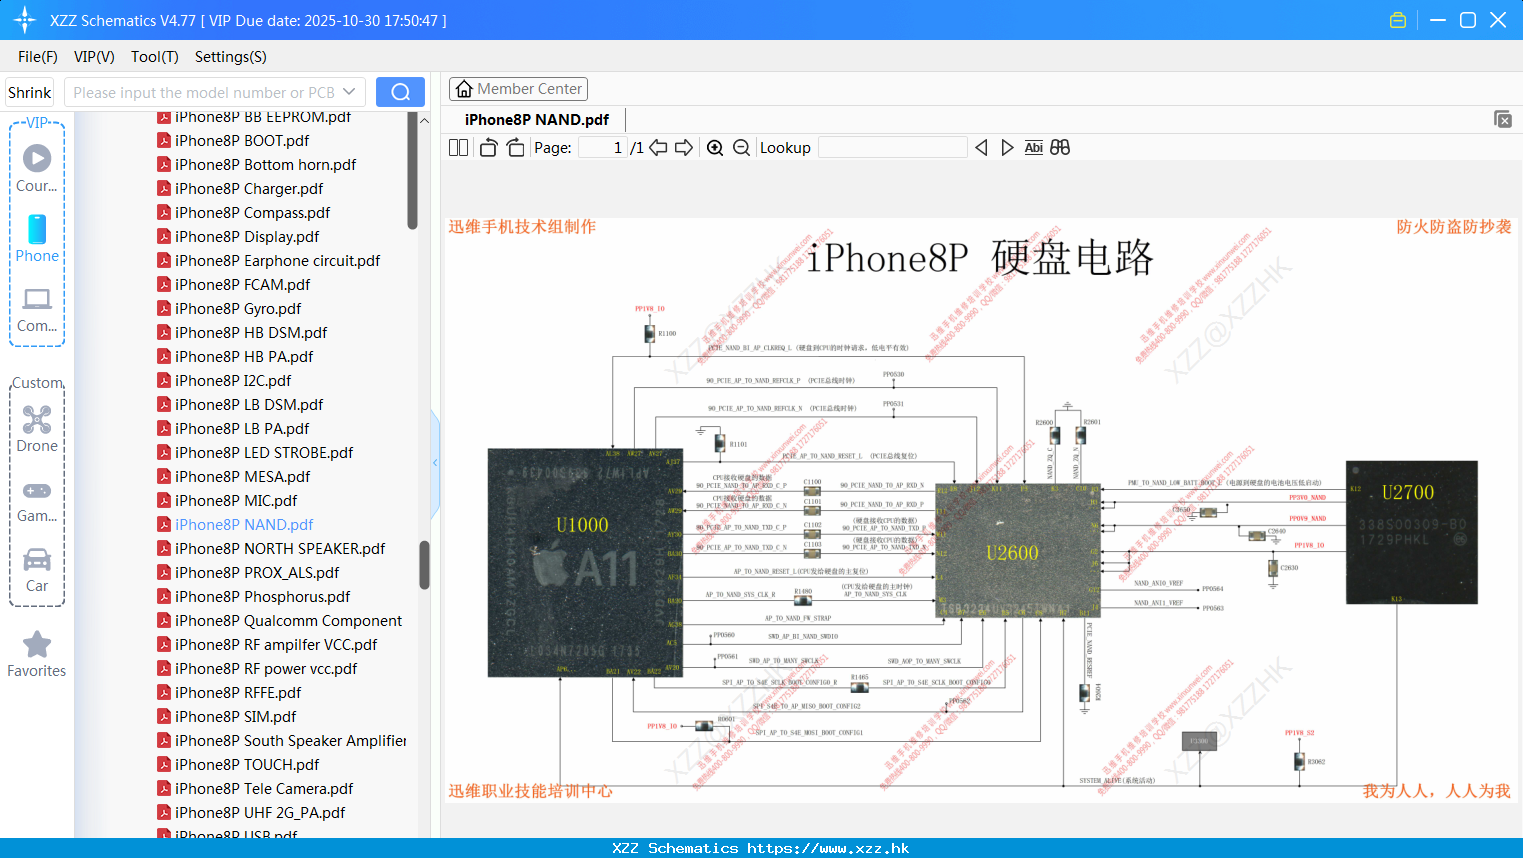Open the Tool(T) menu
Image resolution: width=1523 pixels, height=858 pixels.
(x=155, y=57)
